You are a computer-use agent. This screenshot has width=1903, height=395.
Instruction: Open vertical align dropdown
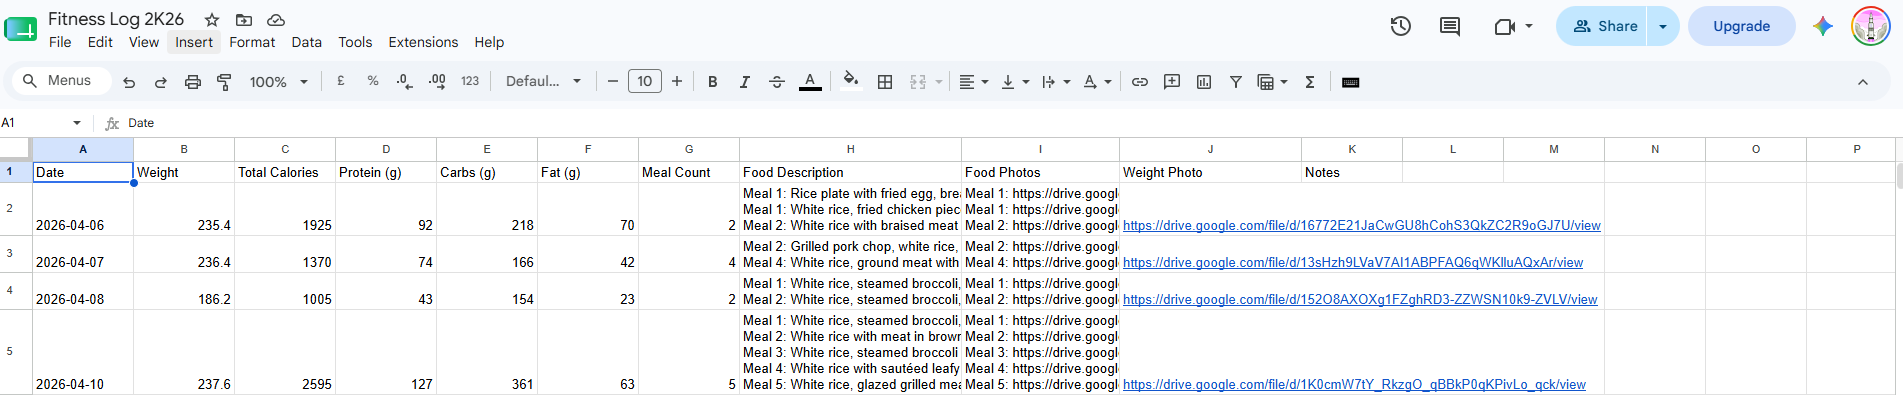1015,82
